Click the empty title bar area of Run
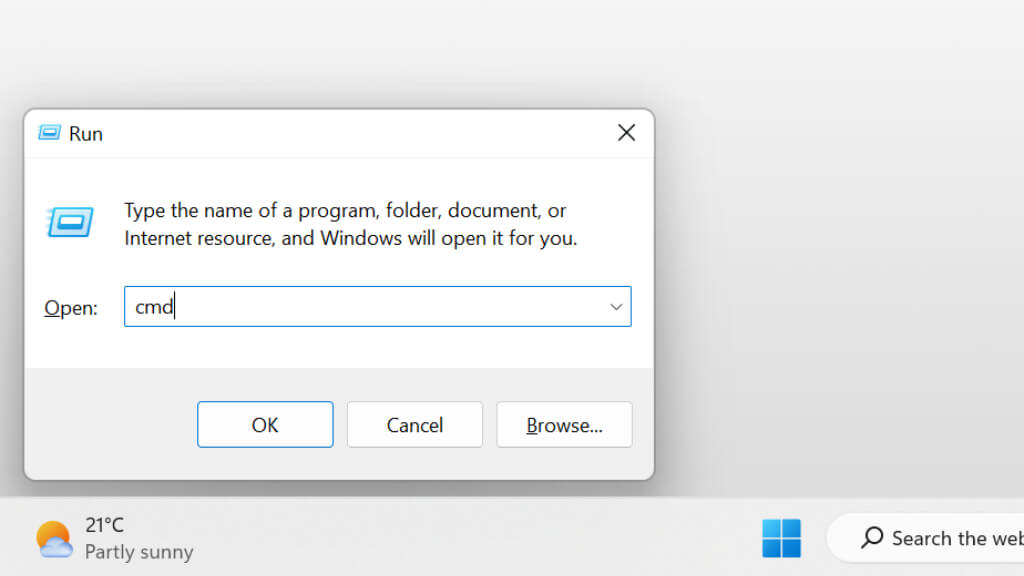 (x=350, y=133)
